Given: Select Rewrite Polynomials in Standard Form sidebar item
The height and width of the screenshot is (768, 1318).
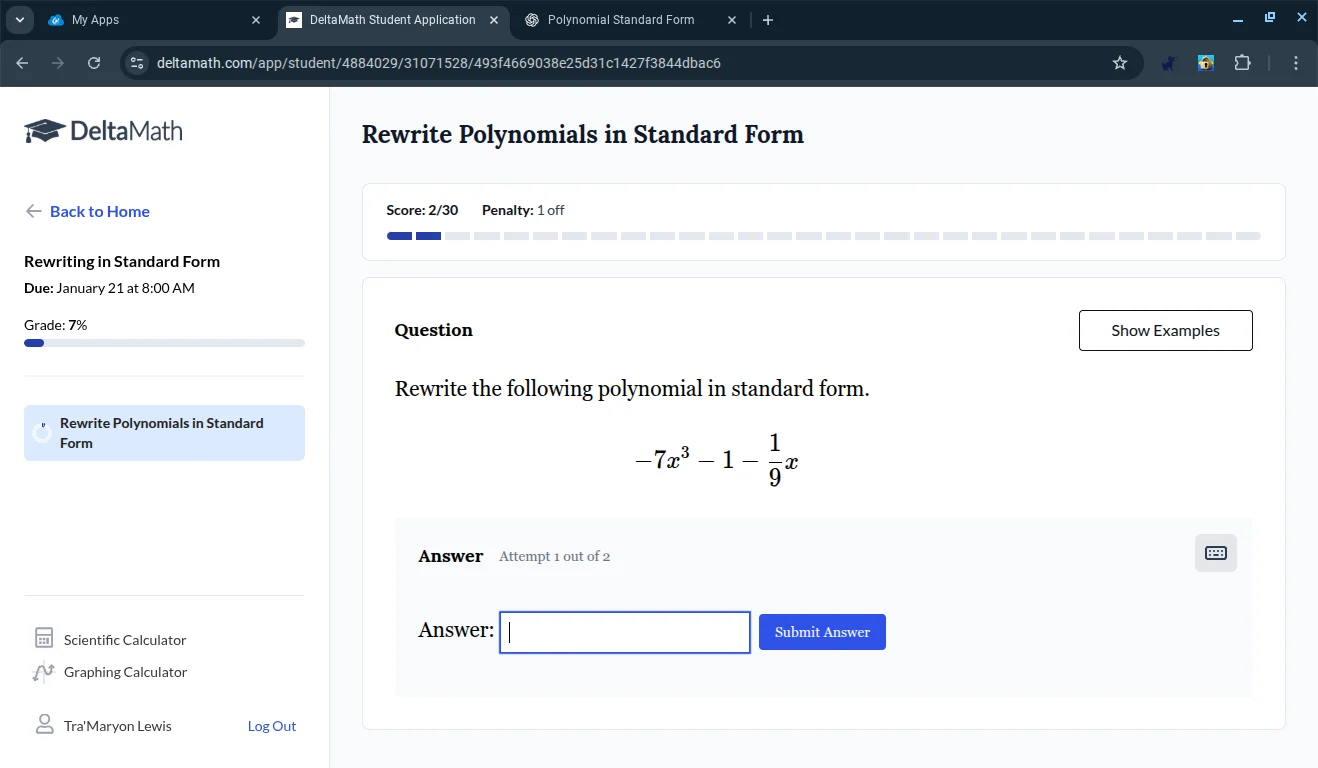Looking at the screenshot, I should pyautogui.click(x=164, y=433).
